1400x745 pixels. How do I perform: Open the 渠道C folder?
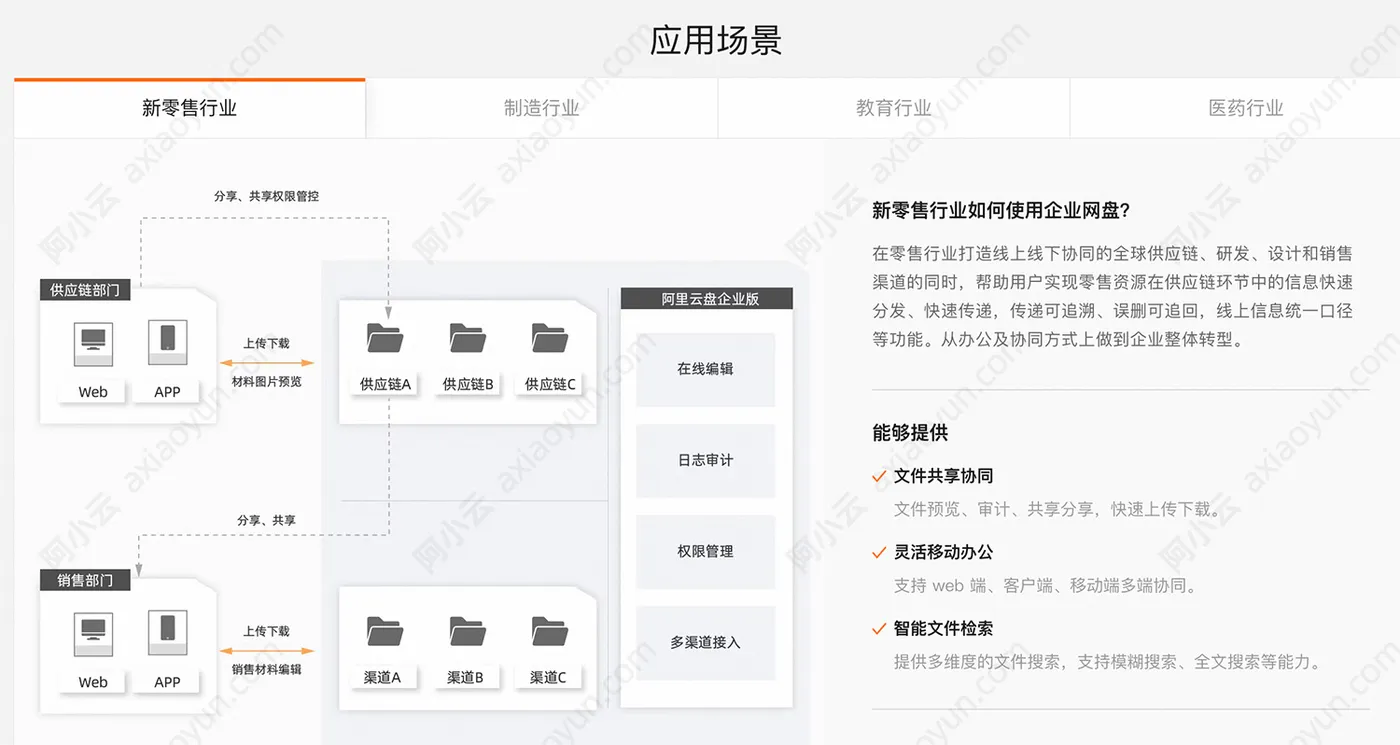548,633
